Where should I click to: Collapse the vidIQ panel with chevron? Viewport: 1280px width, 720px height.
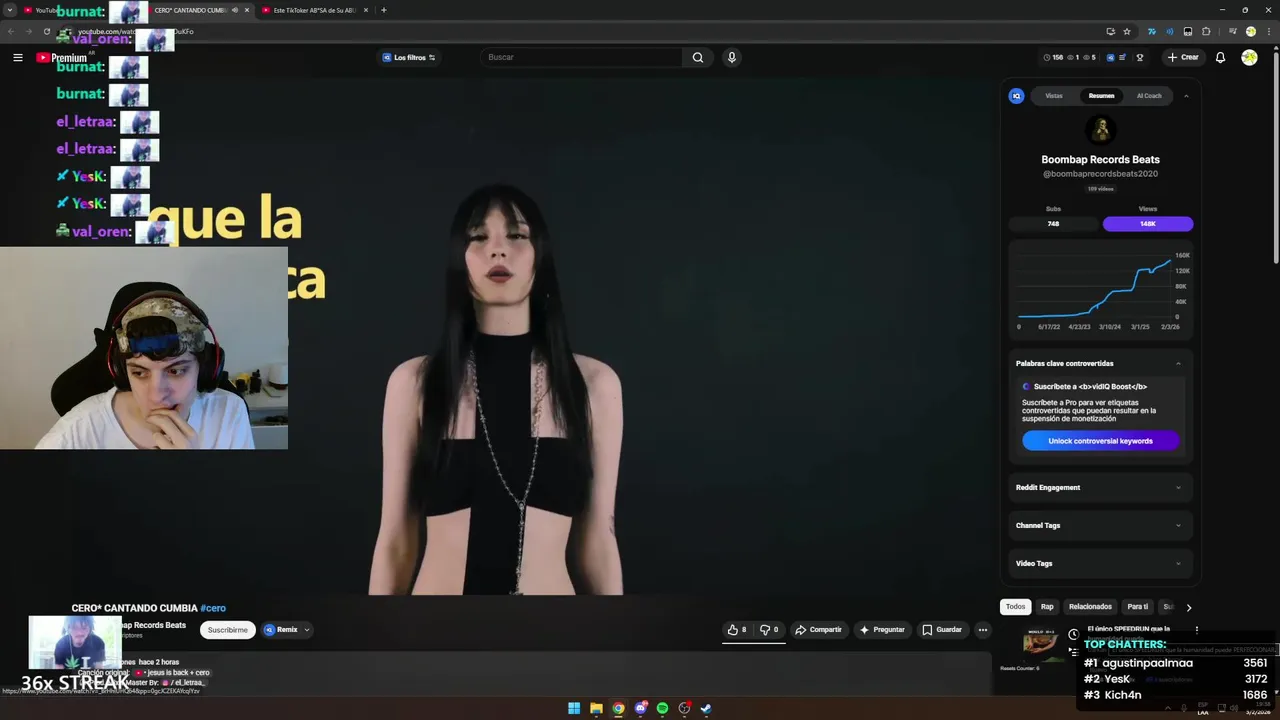point(1186,96)
